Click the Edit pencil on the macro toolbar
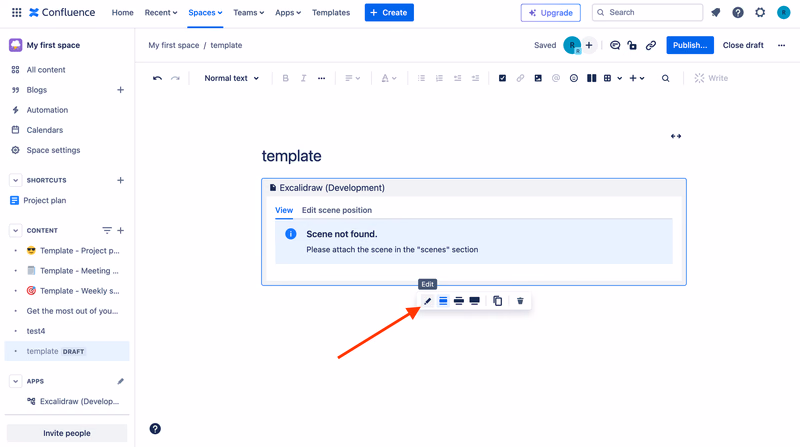 click(428, 301)
